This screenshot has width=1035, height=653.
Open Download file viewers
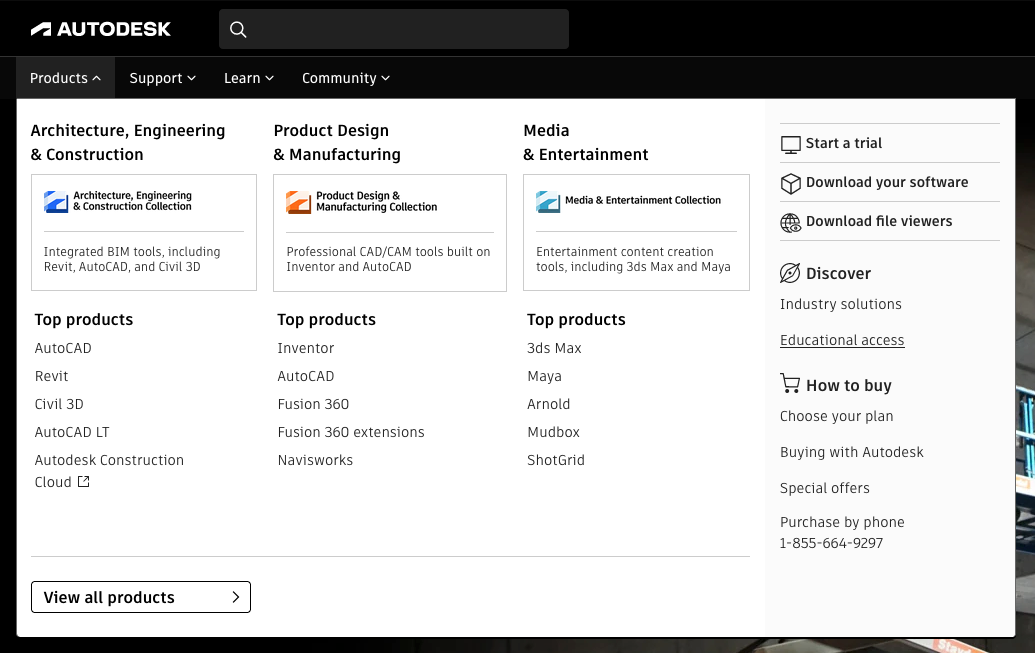(879, 221)
